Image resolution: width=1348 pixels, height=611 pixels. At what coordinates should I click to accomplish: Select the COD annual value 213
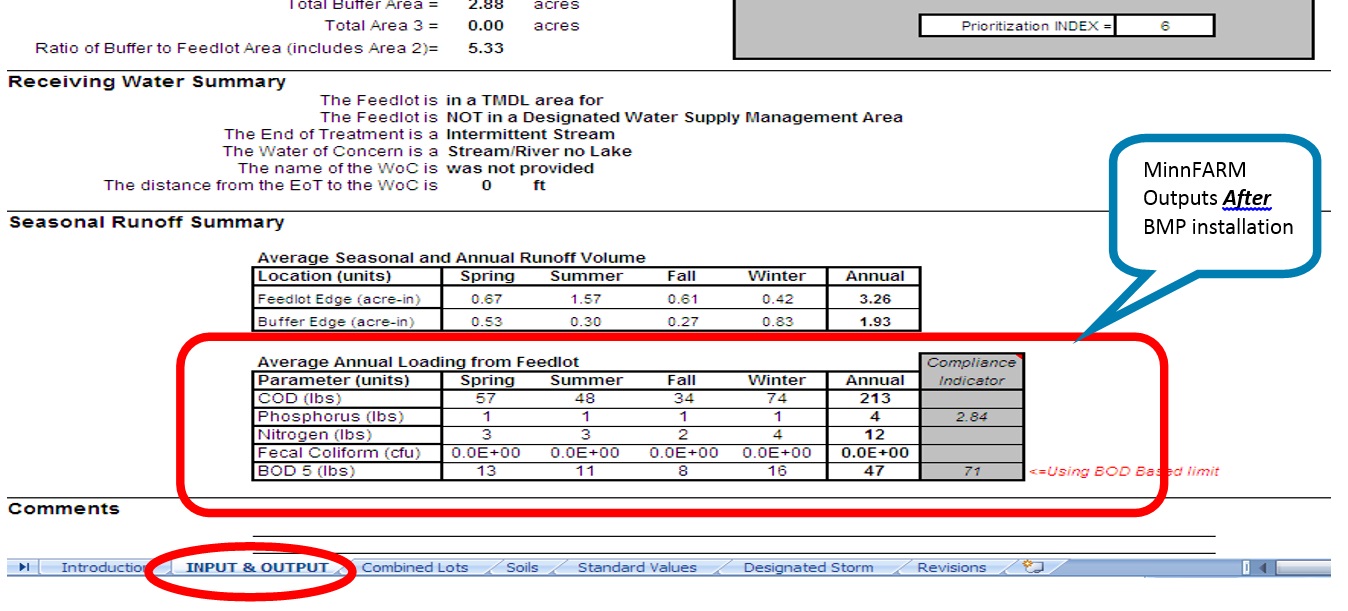[x=874, y=398]
